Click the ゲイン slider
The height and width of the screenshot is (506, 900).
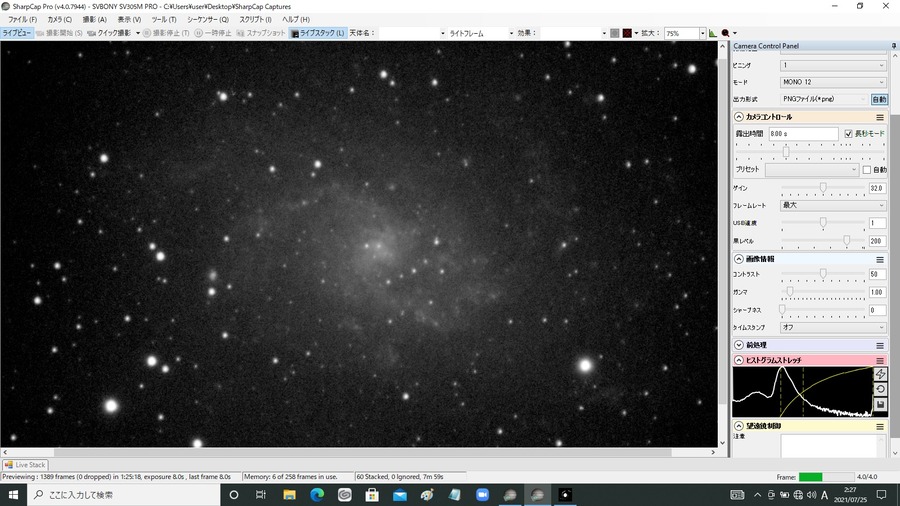pos(823,188)
